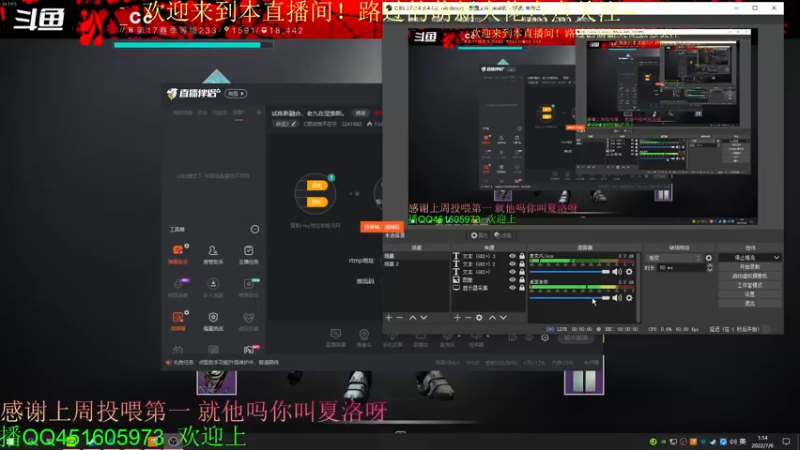The image size is (800, 450).
Task: Click the 修改 button beside room title
Action: coord(361,113)
